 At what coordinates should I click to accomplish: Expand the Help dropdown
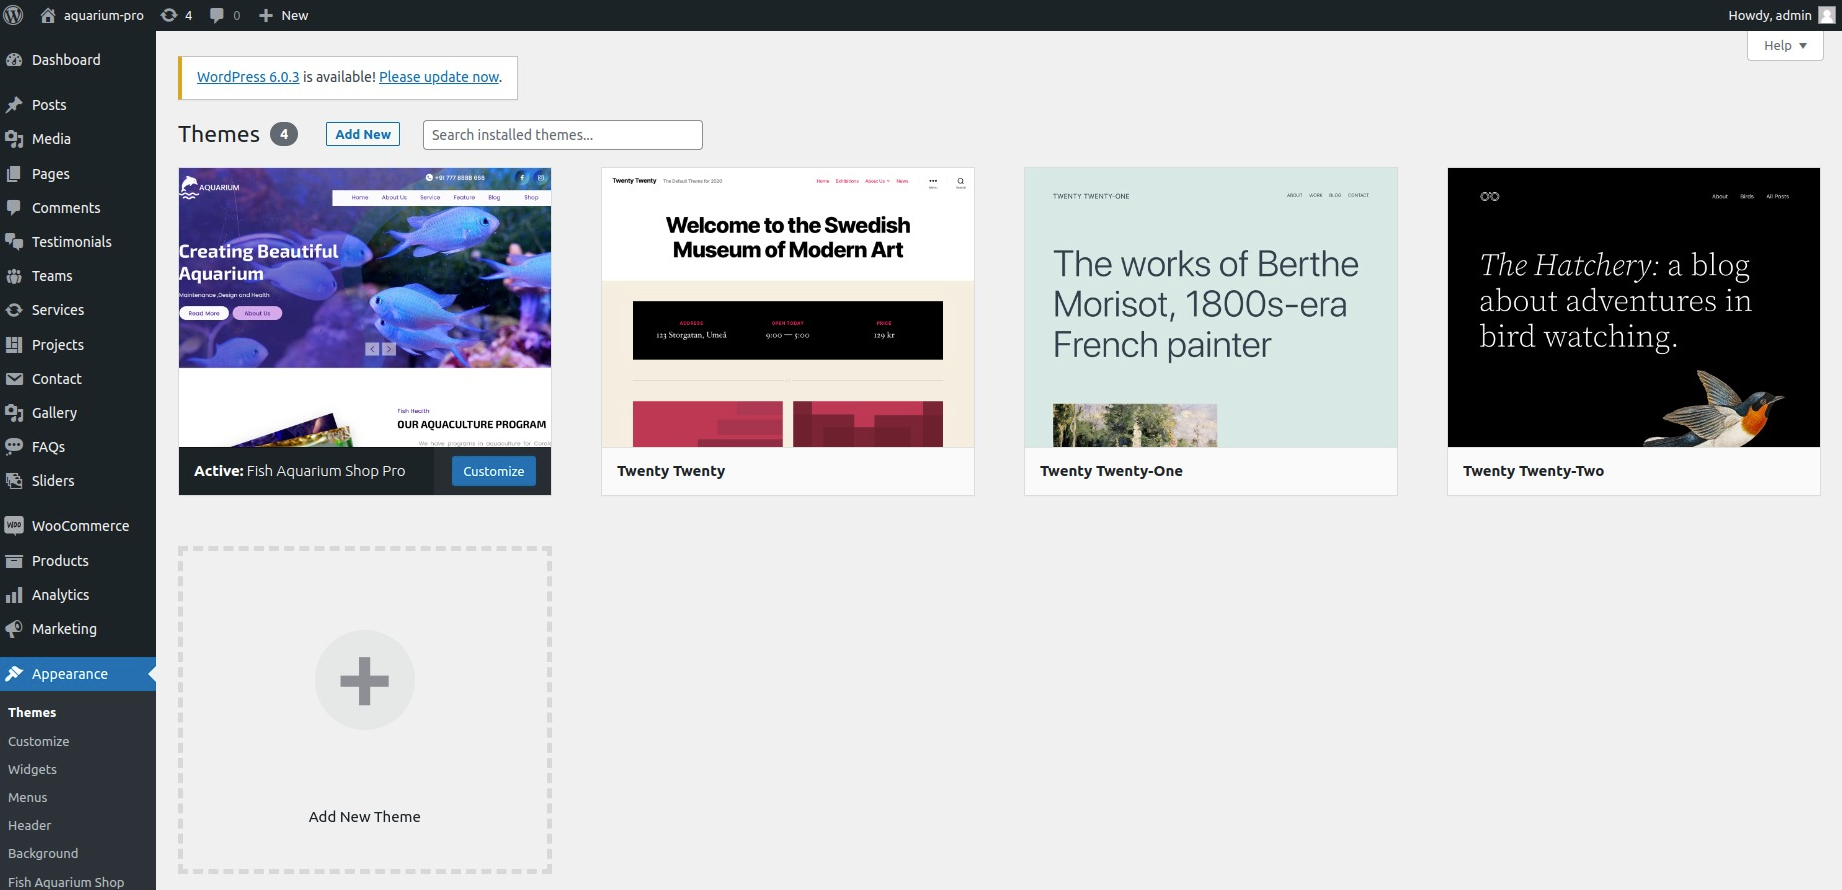[1785, 45]
